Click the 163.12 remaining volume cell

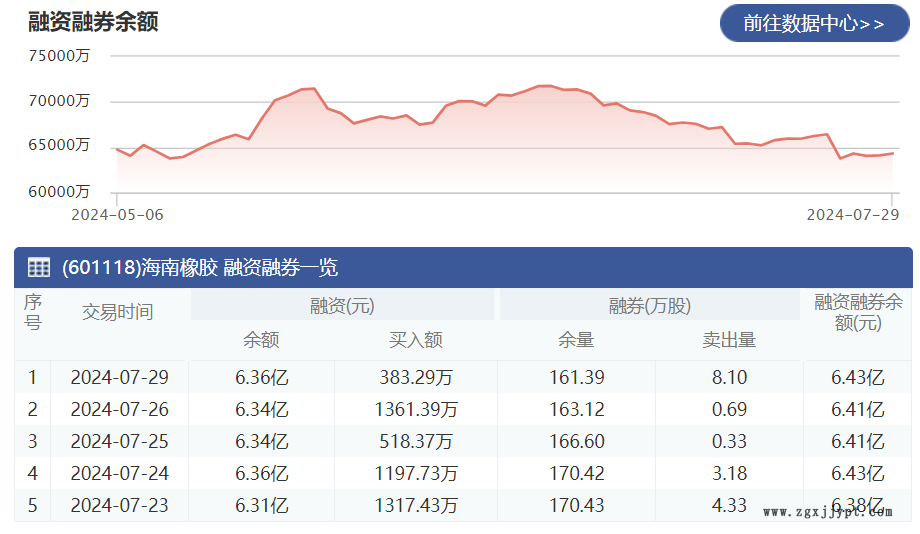click(x=576, y=410)
